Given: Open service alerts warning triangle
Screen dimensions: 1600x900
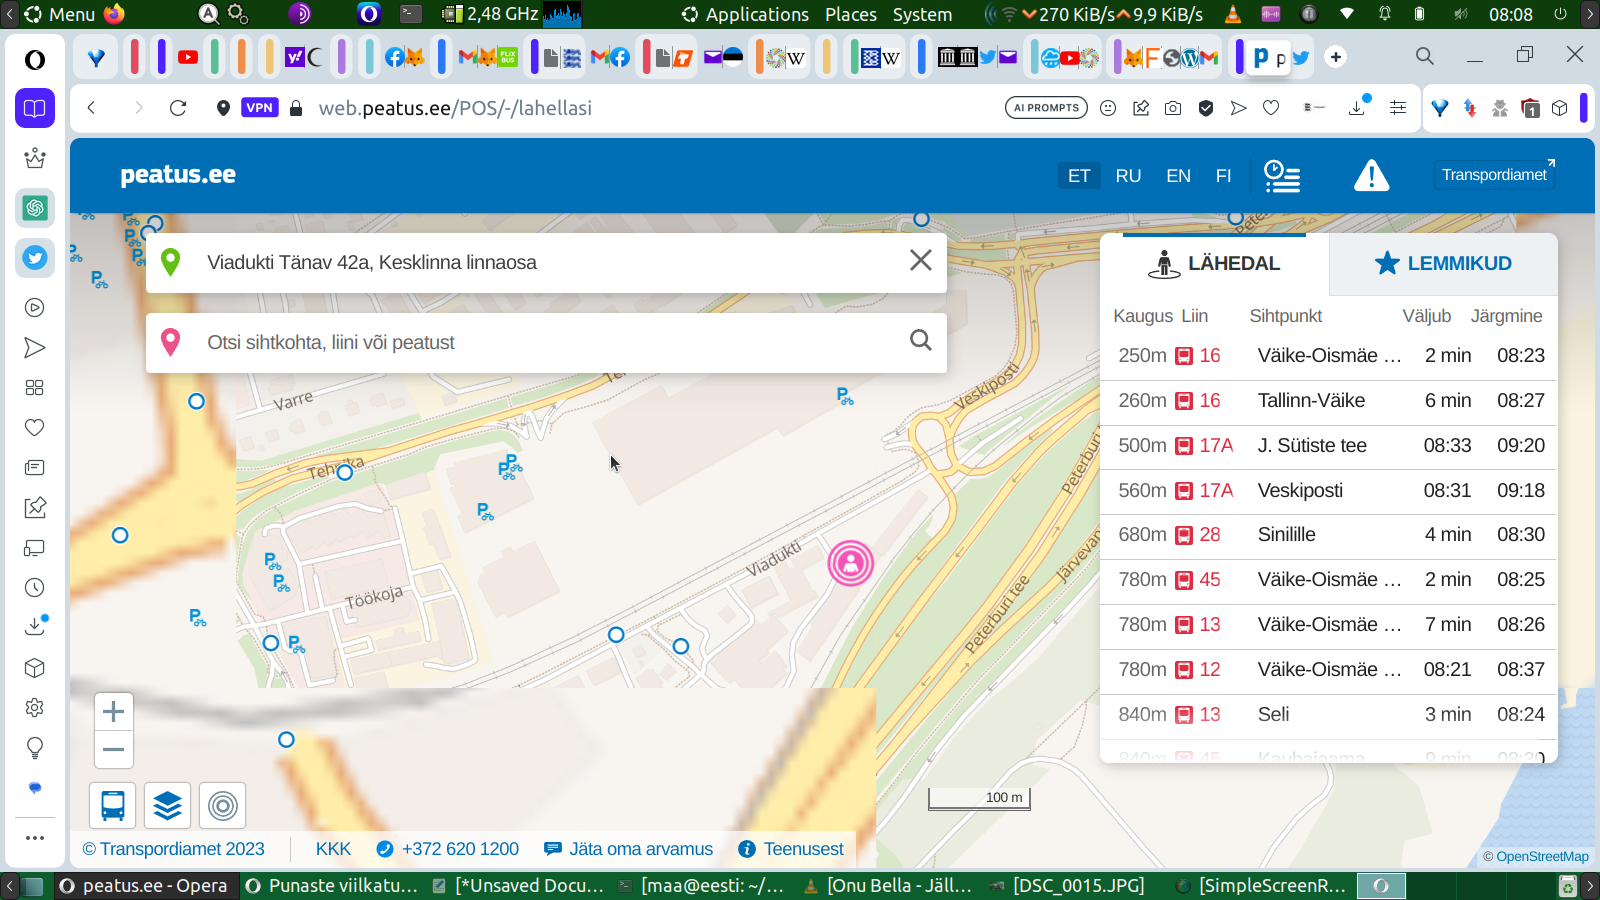Looking at the screenshot, I should (x=1372, y=176).
